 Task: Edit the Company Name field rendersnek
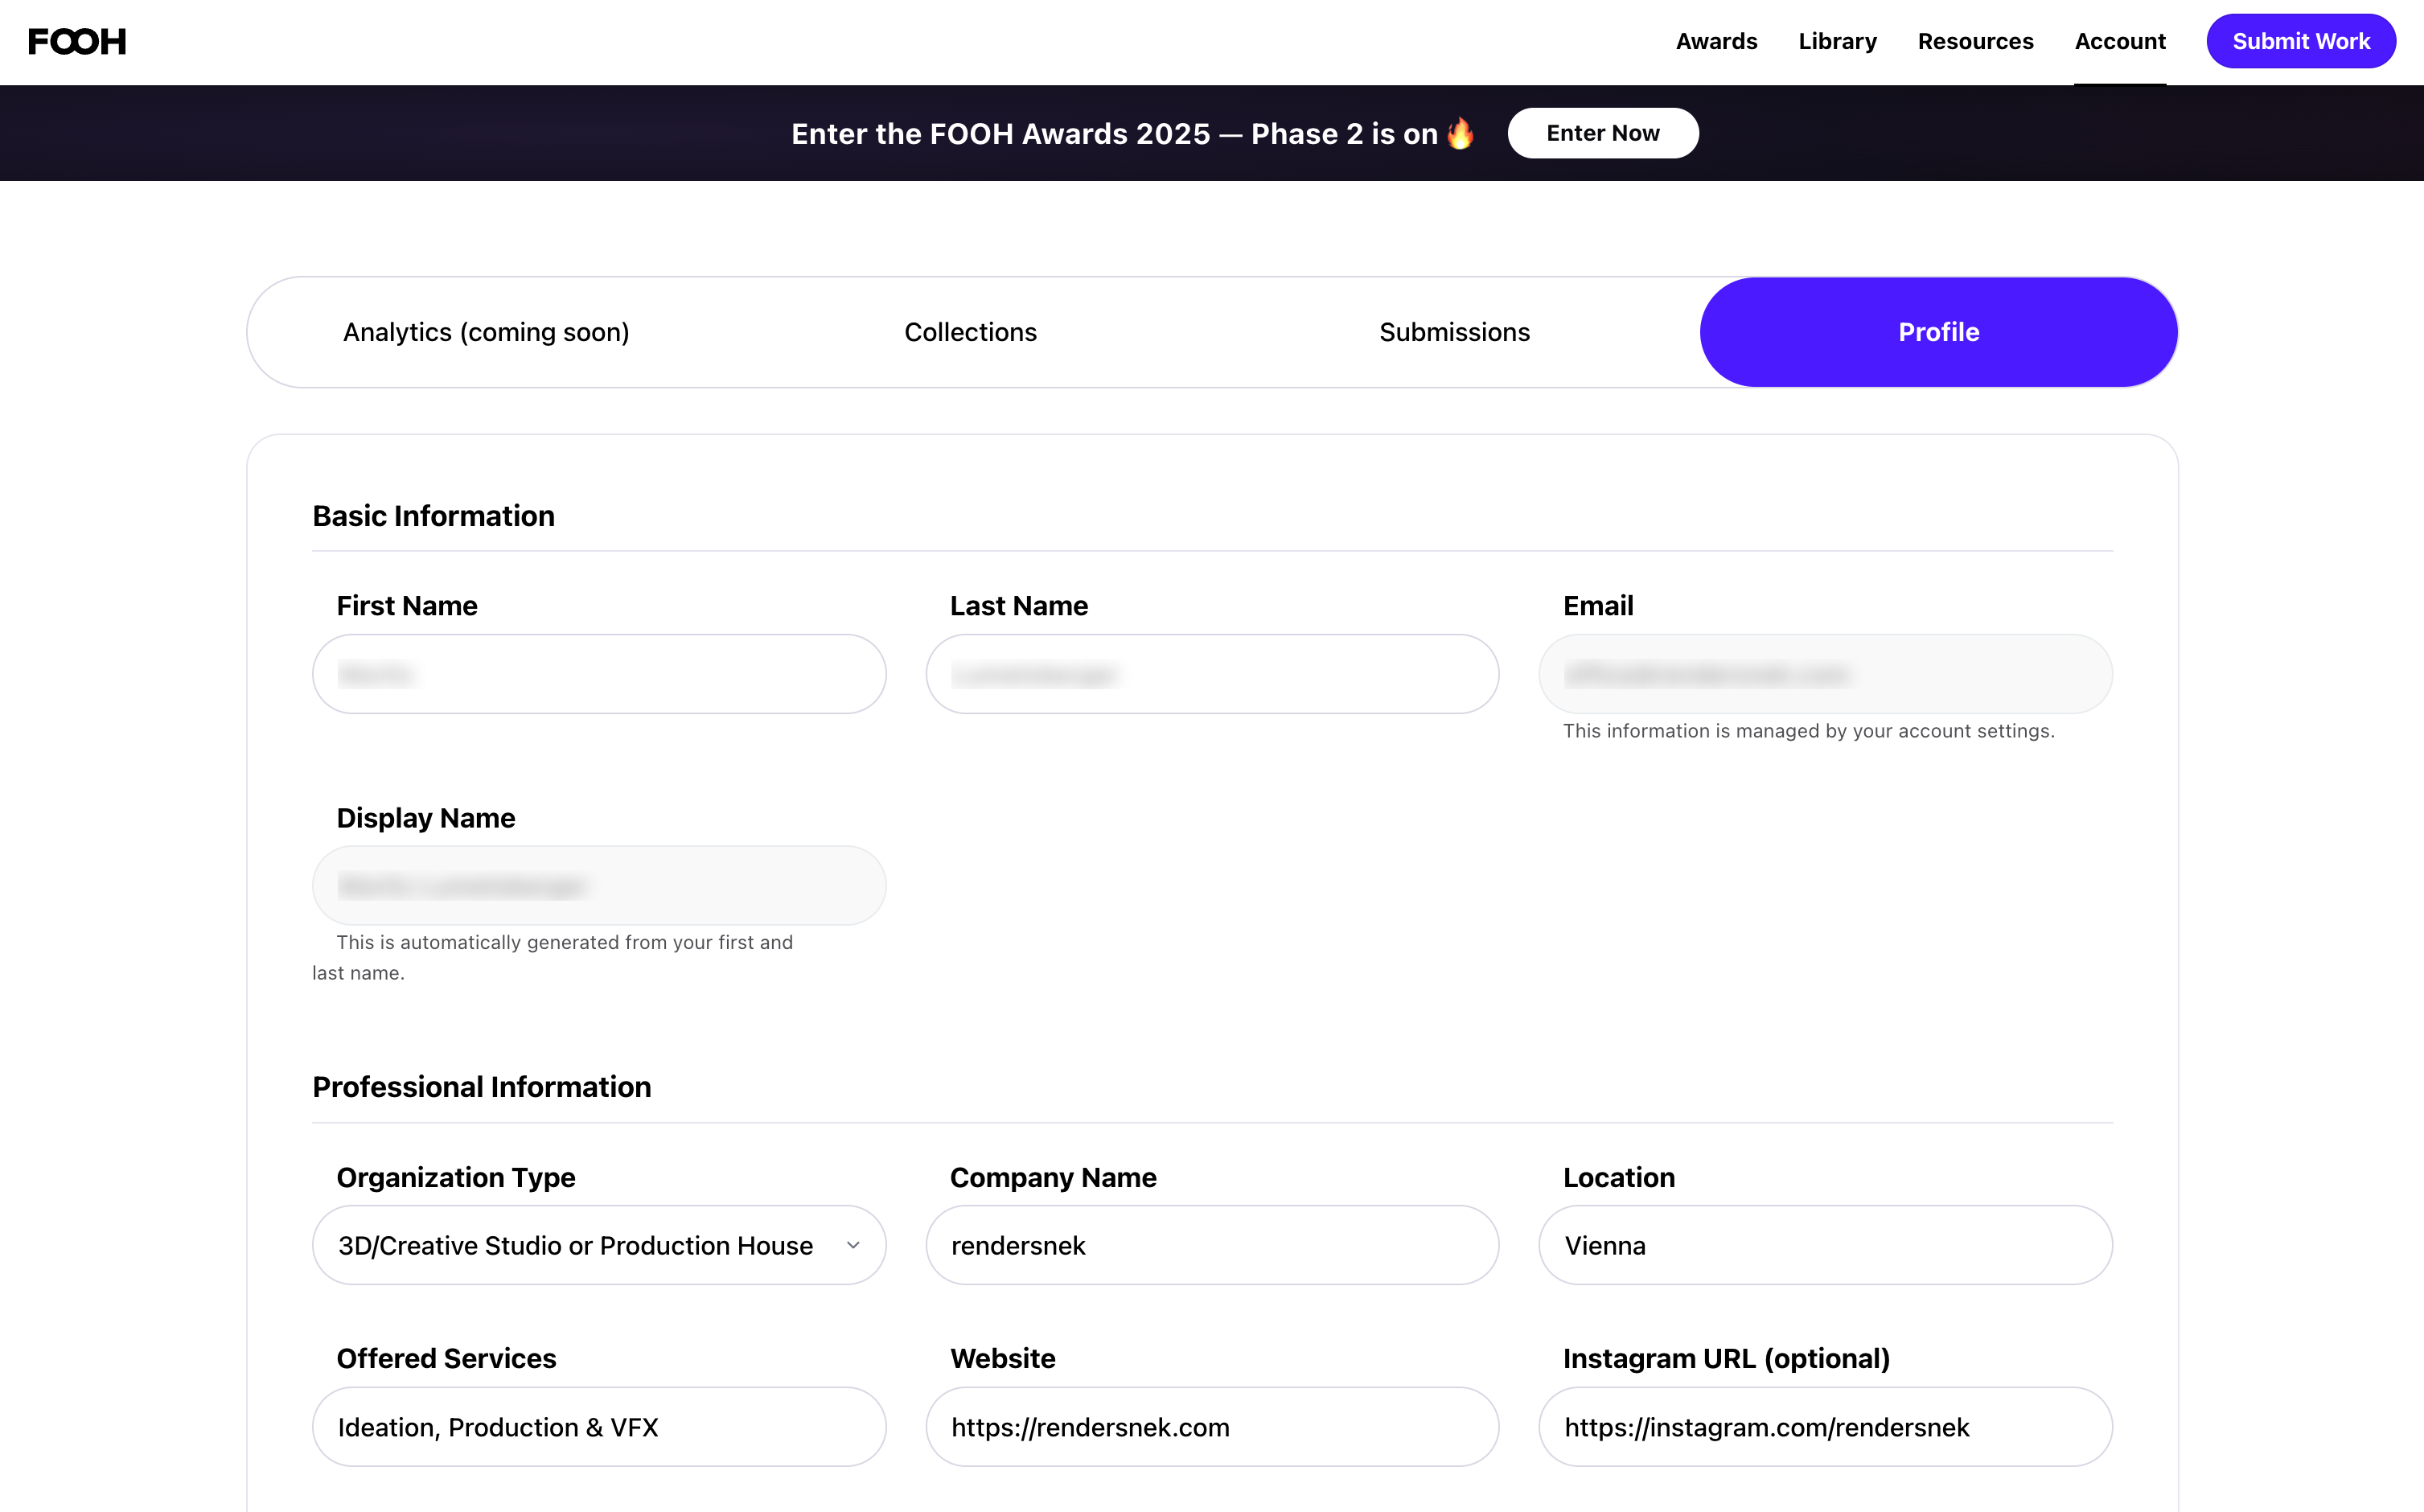click(1212, 1245)
